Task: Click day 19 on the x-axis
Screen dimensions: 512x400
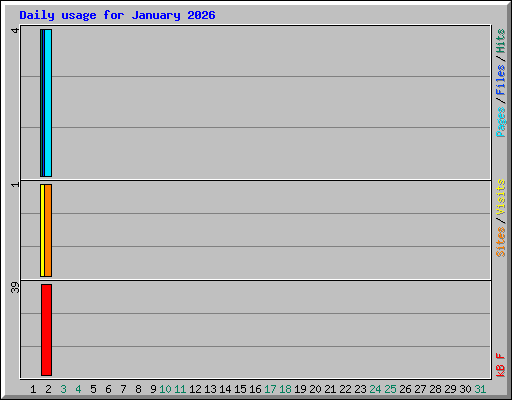Action: (300, 389)
